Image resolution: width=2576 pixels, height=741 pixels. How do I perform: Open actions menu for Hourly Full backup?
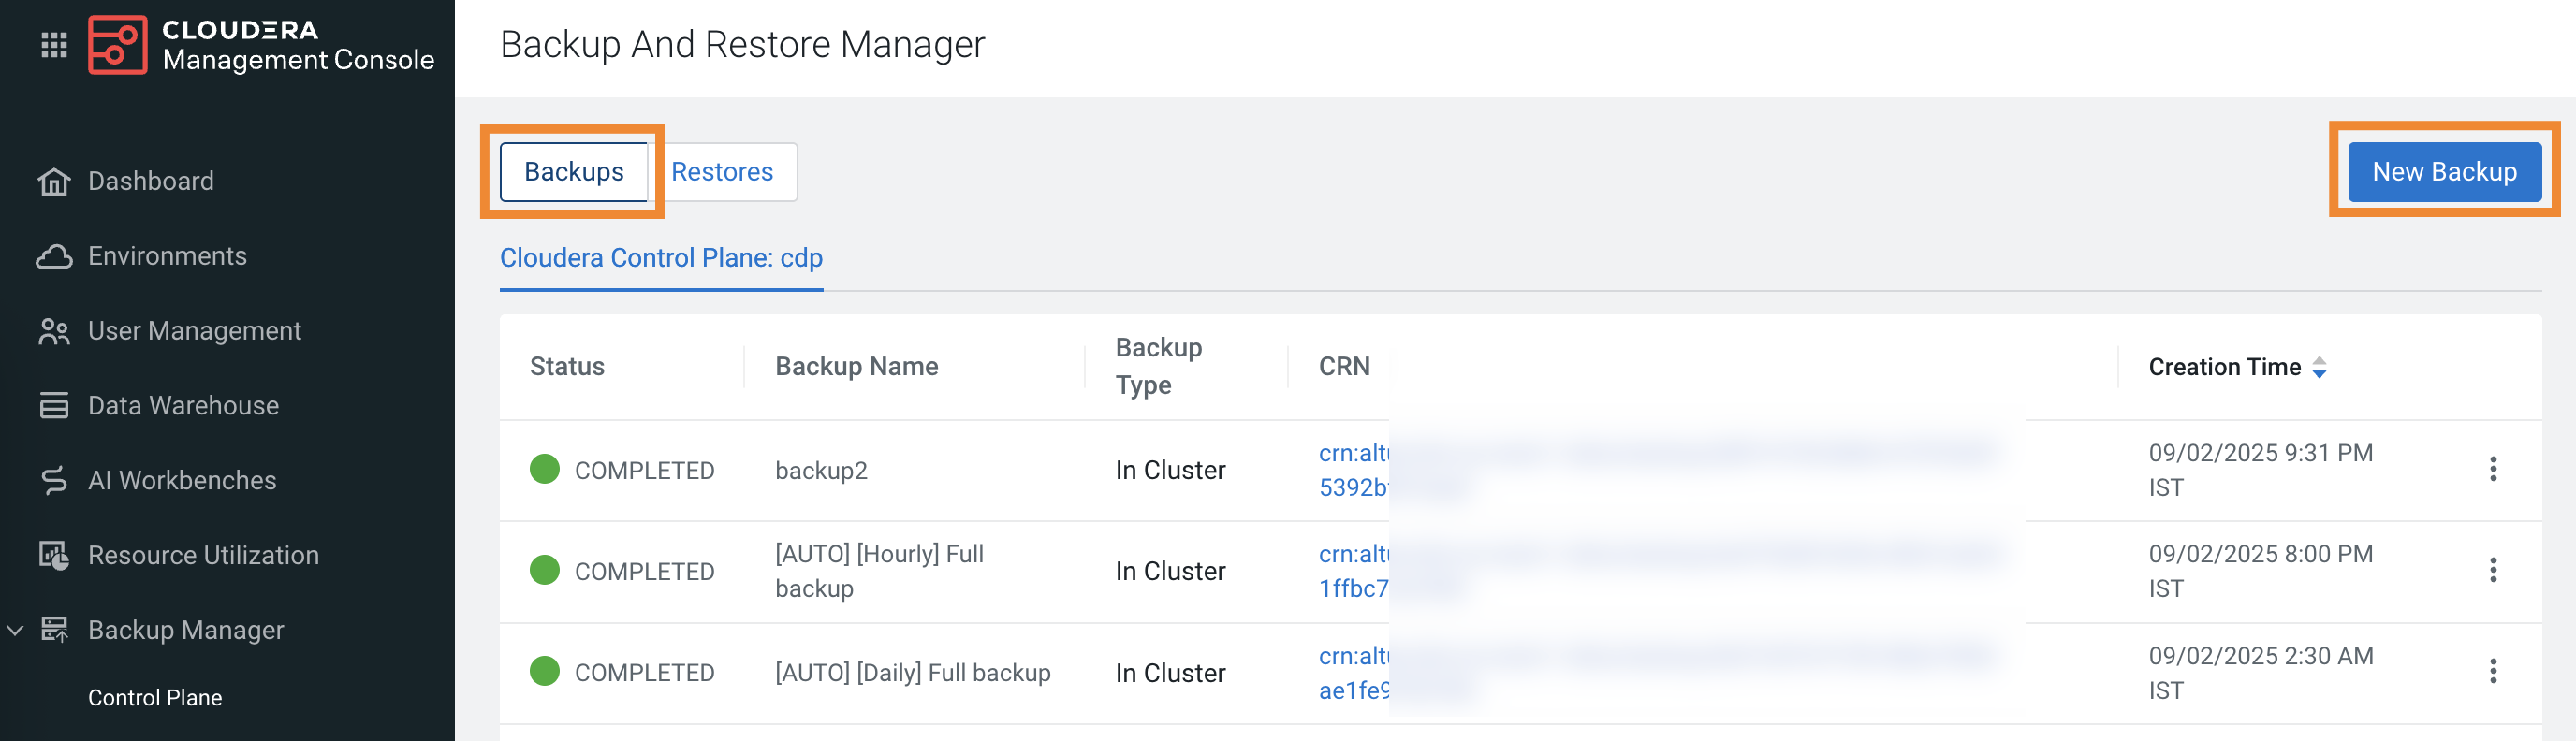tap(2492, 570)
